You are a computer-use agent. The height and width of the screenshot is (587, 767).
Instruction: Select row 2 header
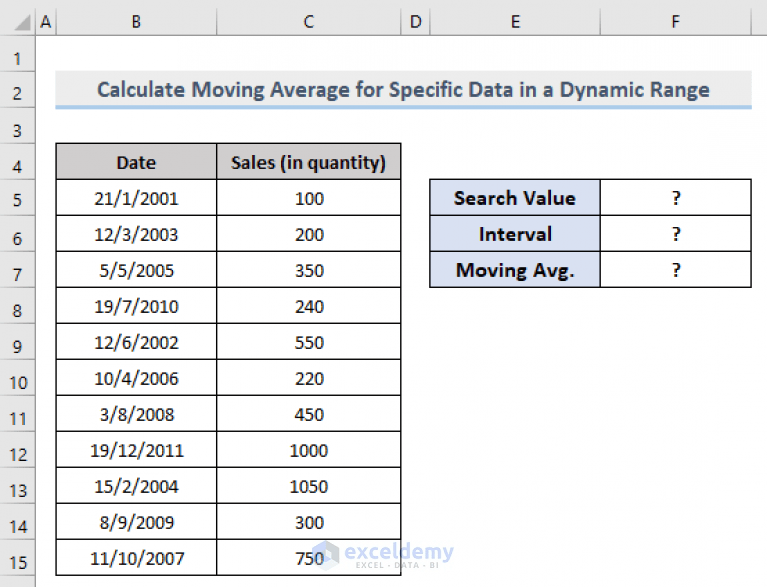point(18,90)
